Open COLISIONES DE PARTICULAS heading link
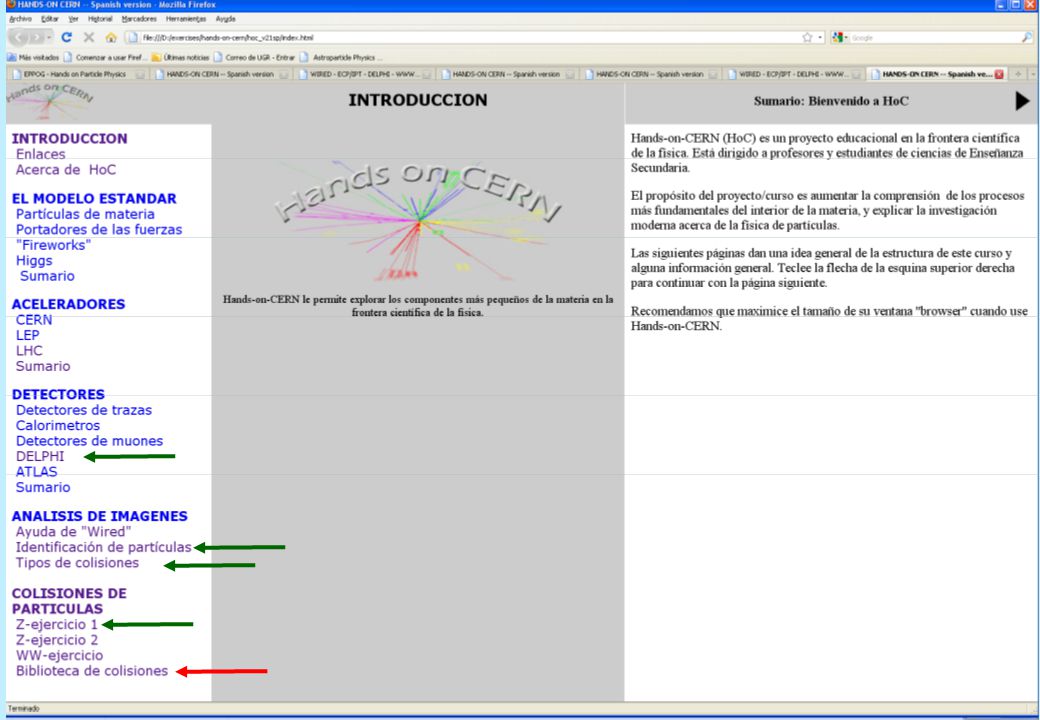This screenshot has height=720, width=1040. (69, 601)
